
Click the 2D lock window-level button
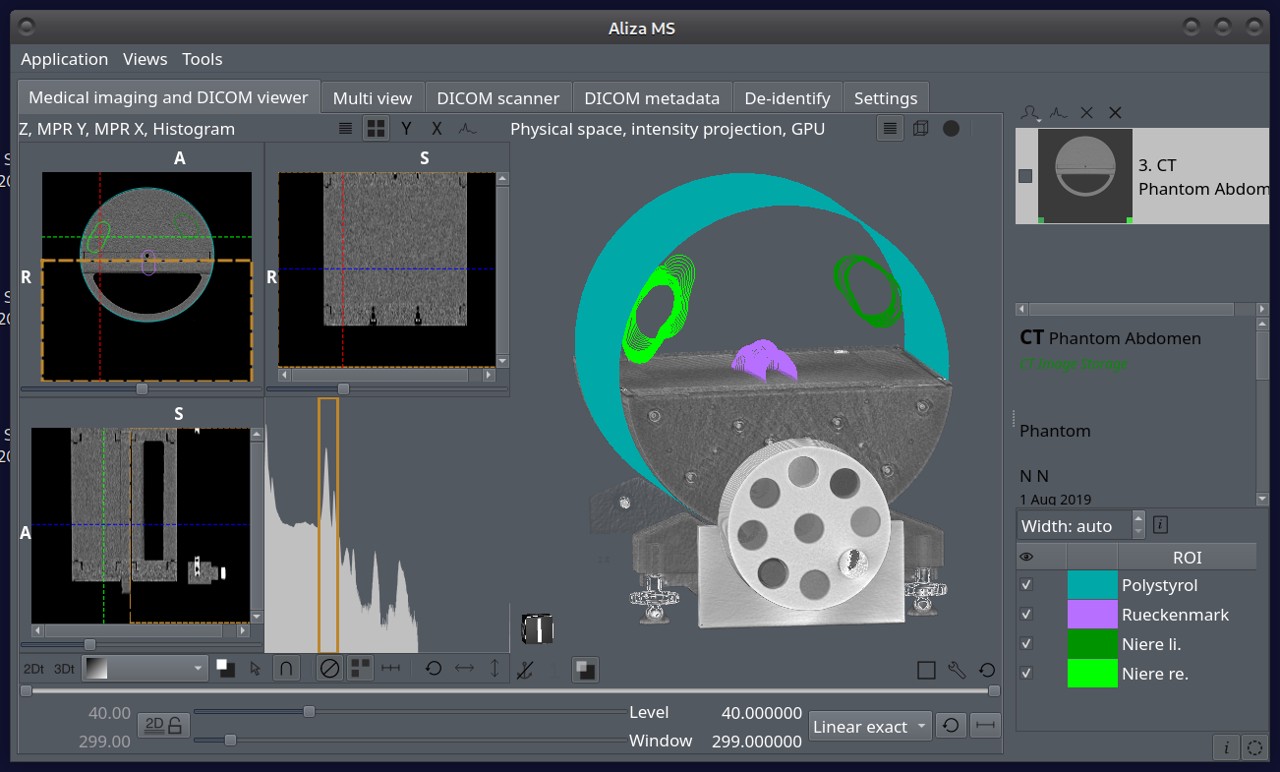[165, 726]
